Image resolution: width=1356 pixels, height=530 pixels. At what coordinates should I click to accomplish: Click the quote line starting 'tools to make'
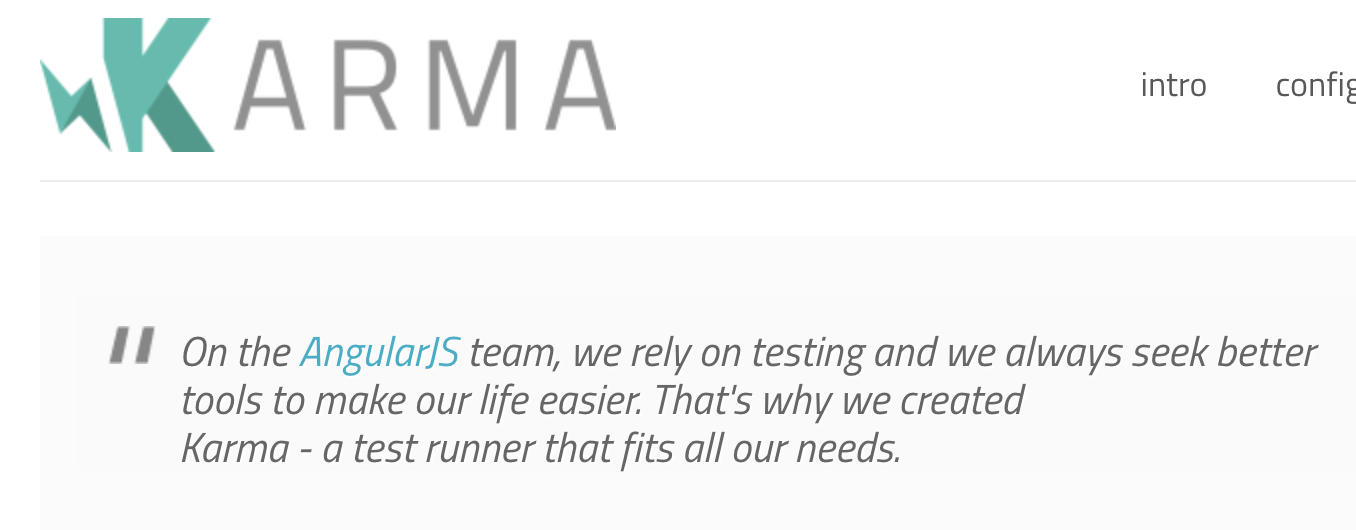click(x=603, y=401)
